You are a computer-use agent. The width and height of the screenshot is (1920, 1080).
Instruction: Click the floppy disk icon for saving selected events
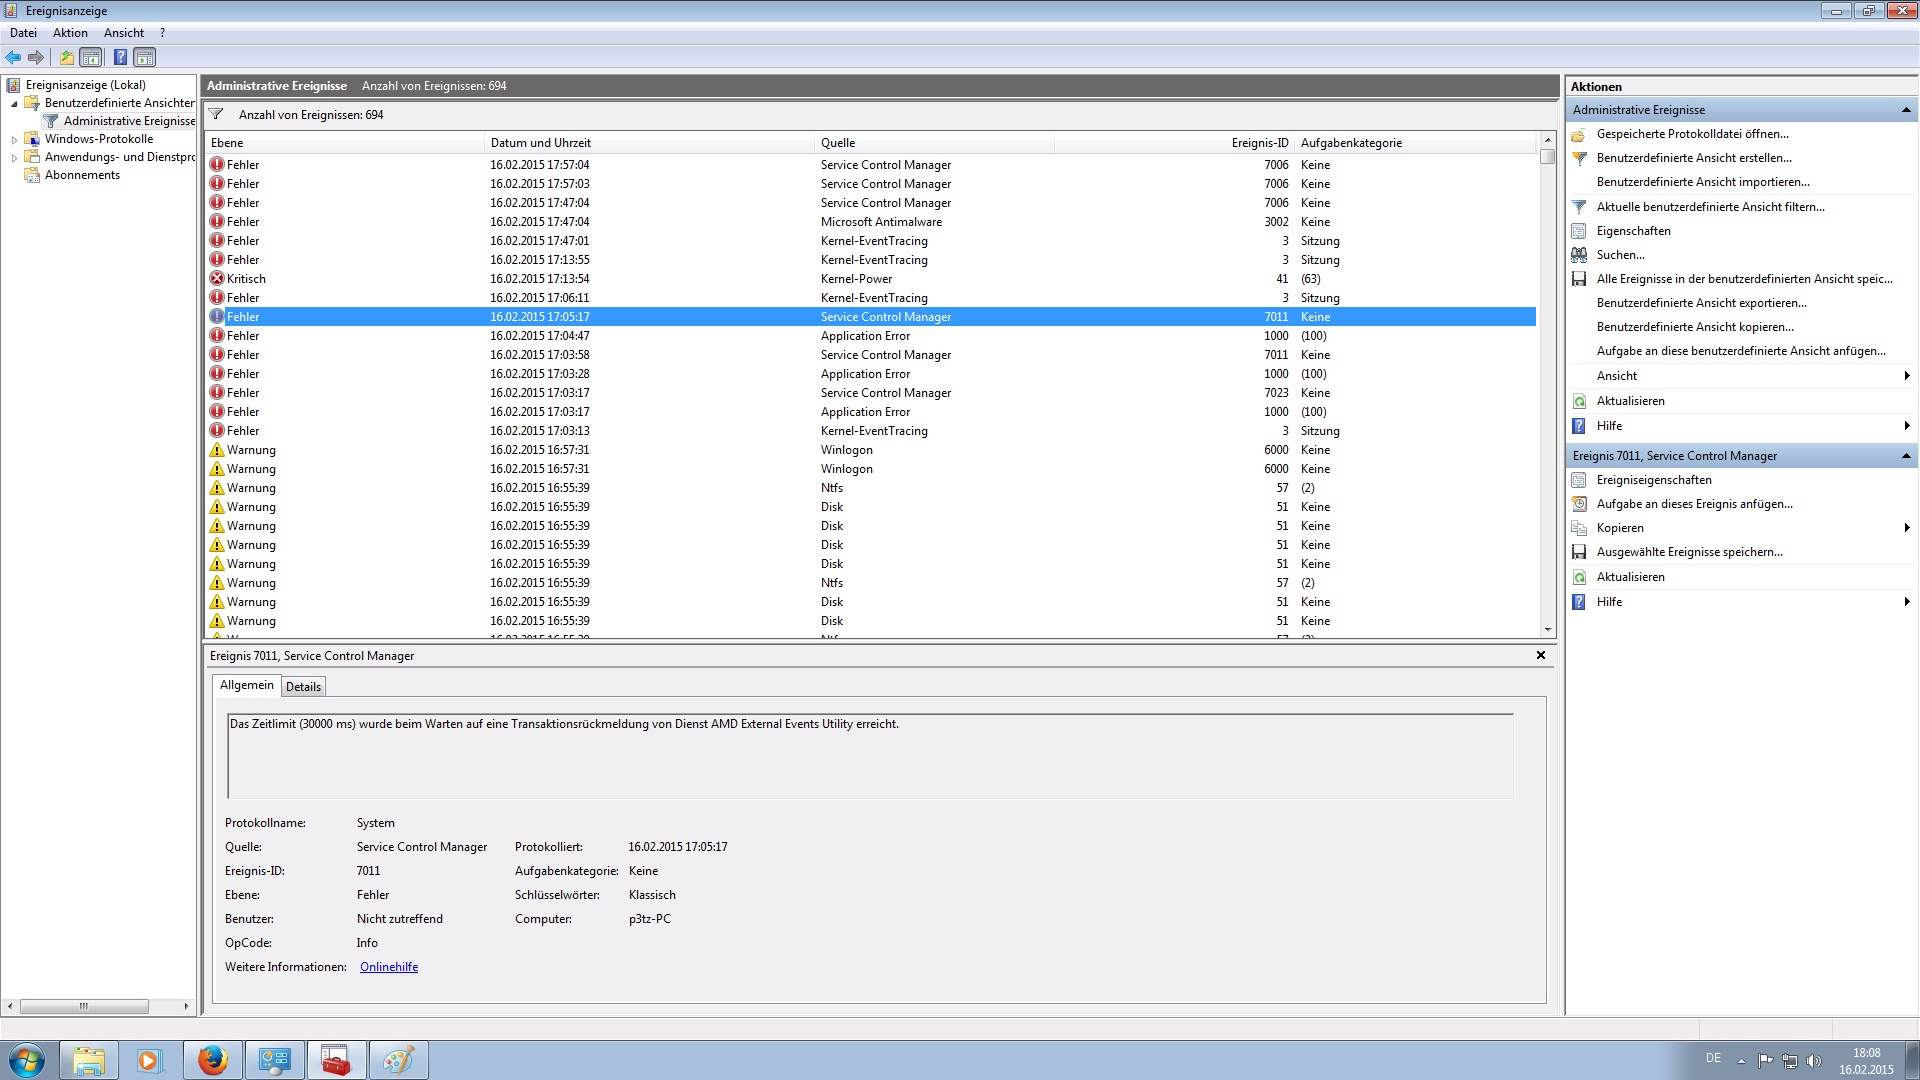[1579, 552]
